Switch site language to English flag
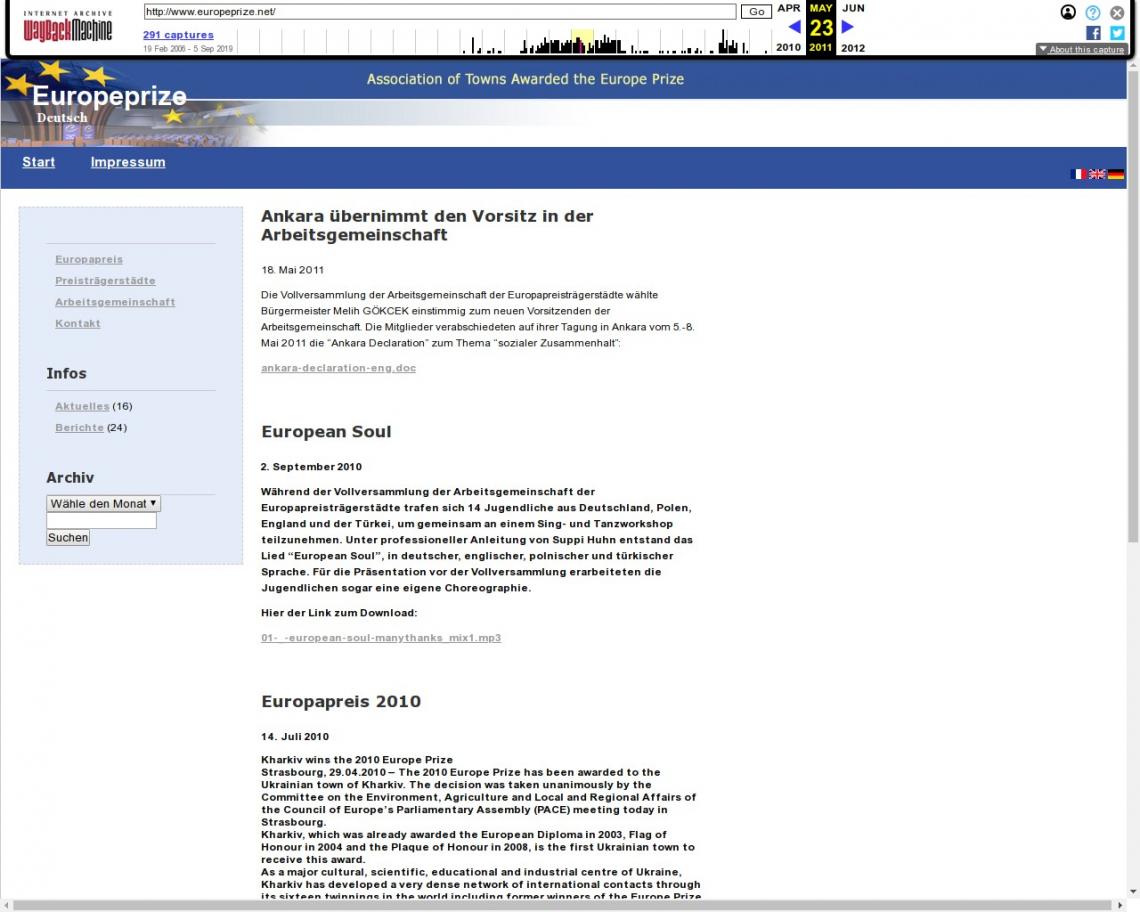The height and width of the screenshot is (912, 1140). (x=1097, y=174)
